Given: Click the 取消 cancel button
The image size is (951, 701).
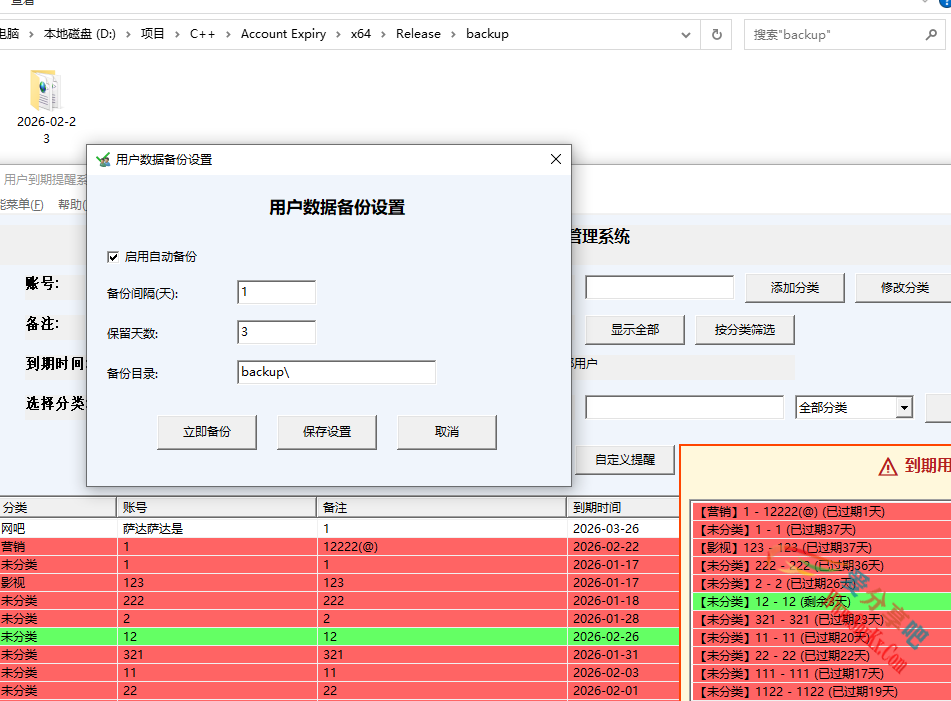Looking at the screenshot, I should [446, 432].
